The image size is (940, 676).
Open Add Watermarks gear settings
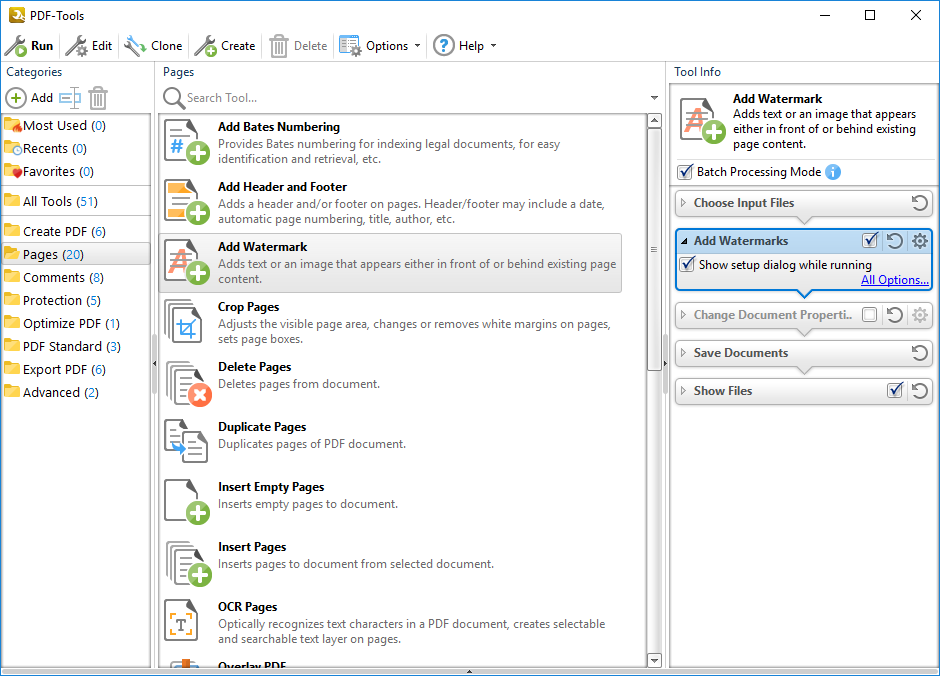click(x=920, y=241)
